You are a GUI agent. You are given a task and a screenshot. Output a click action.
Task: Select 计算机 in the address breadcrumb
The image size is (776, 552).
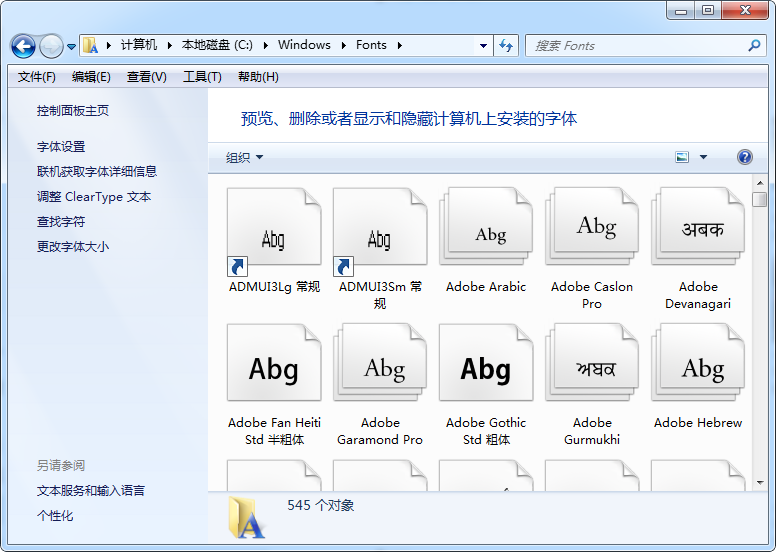(x=139, y=45)
